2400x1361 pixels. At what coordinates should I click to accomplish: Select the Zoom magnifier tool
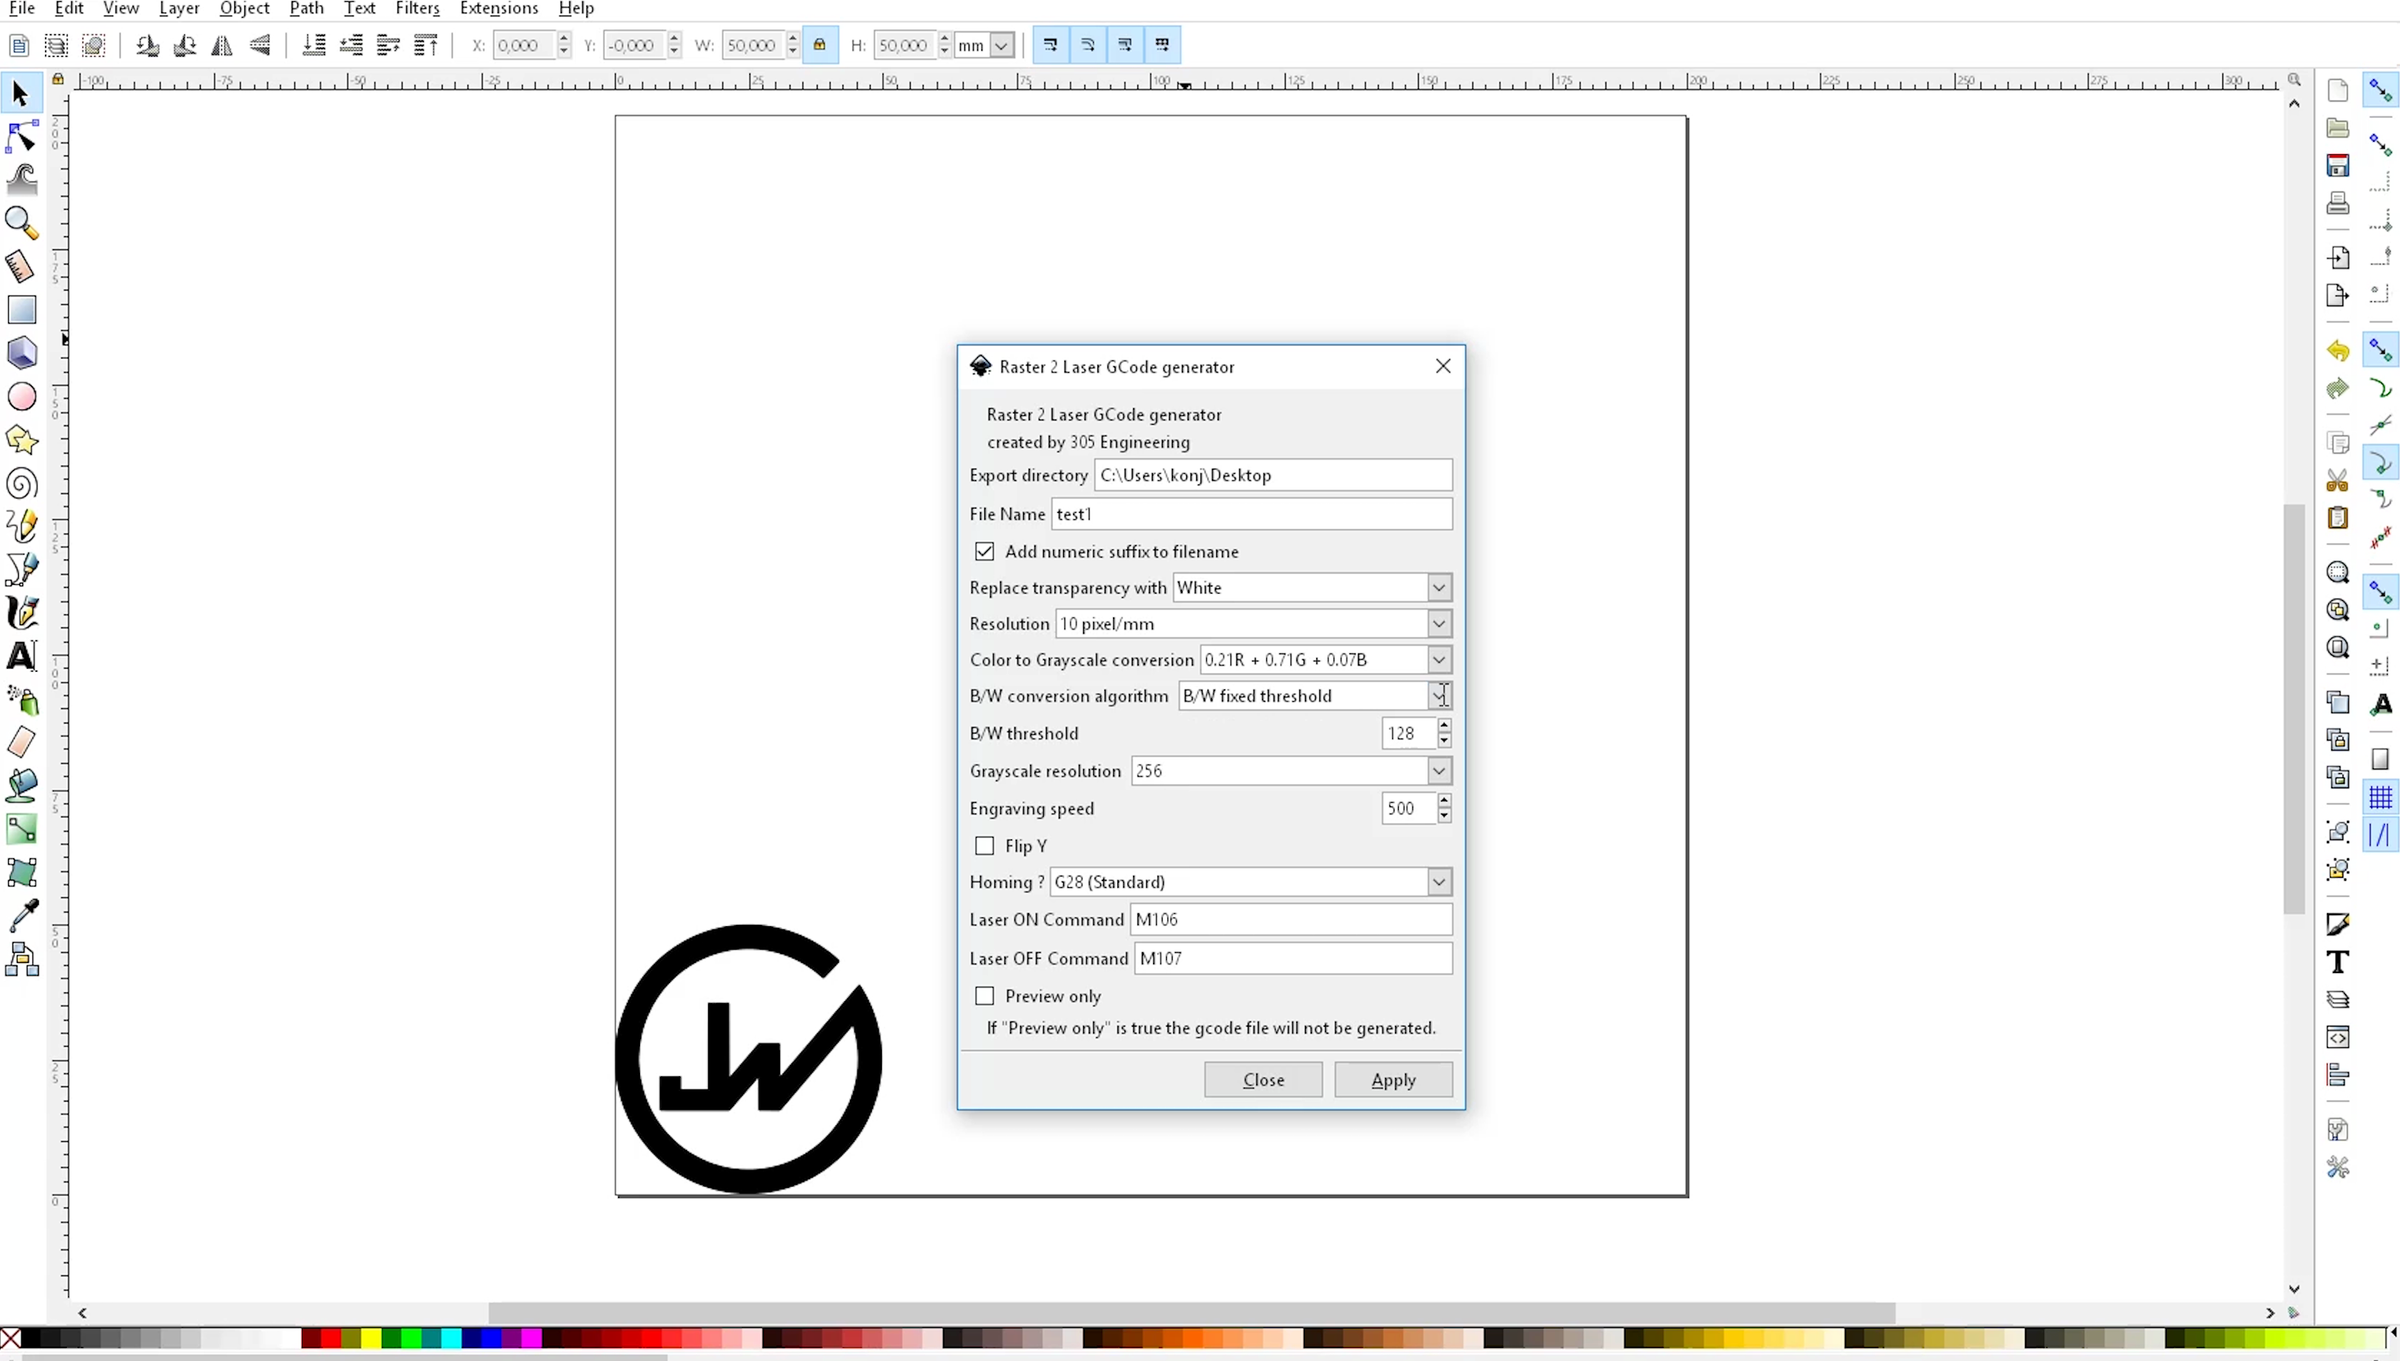(21, 222)
